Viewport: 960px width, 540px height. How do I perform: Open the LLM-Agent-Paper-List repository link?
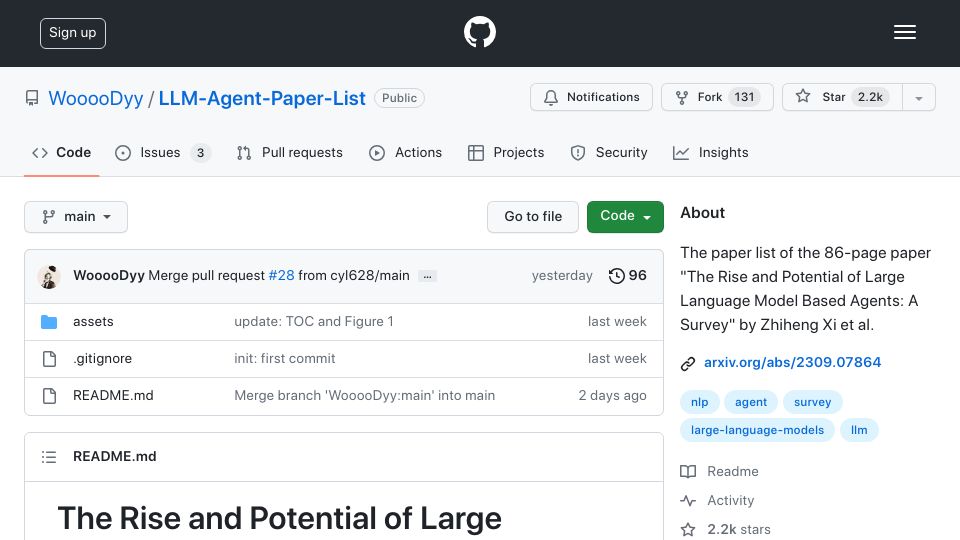[262, 98]
